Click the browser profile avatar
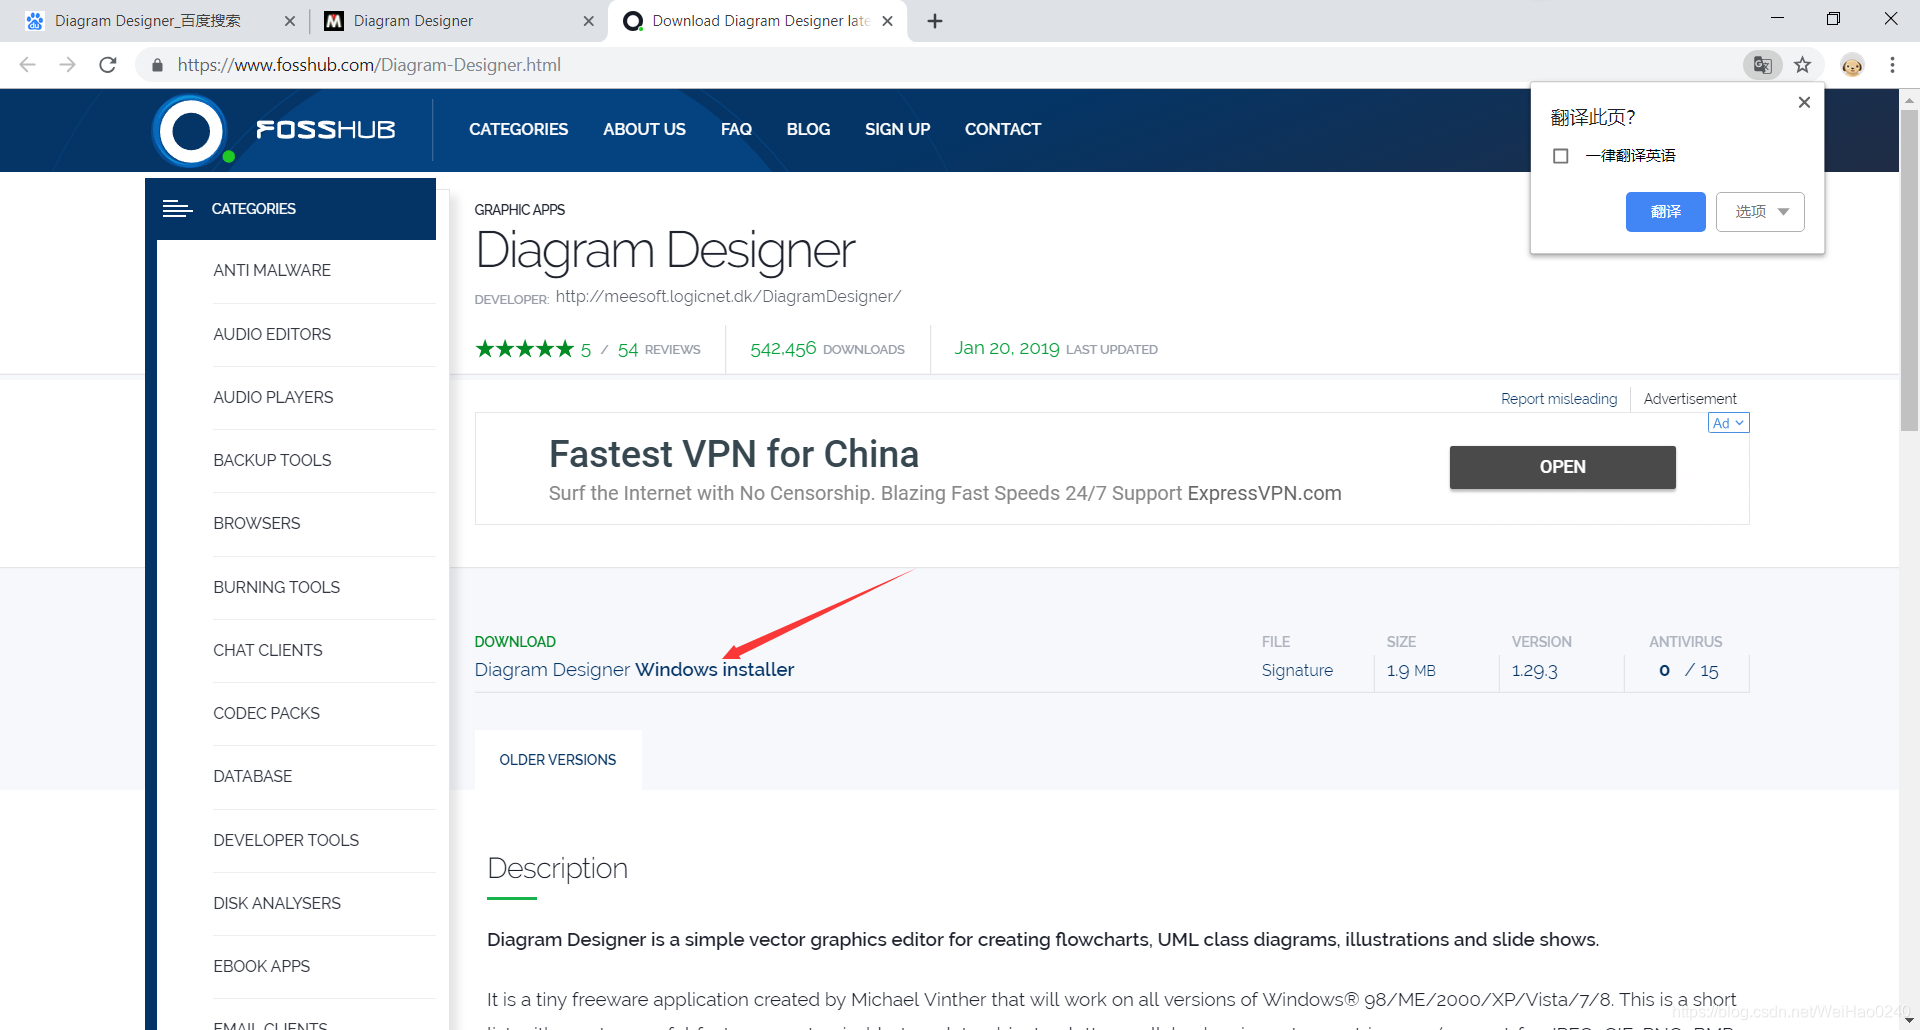Screen dimensions: 1920x1030 point(1851,64)
